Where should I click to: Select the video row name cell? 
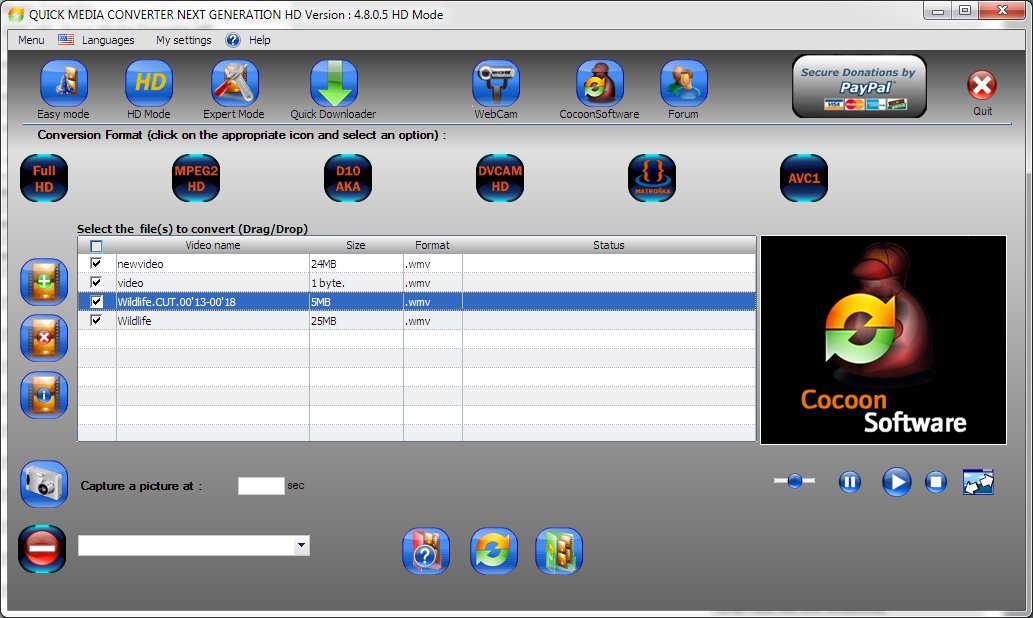pyautogui.click(x=213, y=283)
